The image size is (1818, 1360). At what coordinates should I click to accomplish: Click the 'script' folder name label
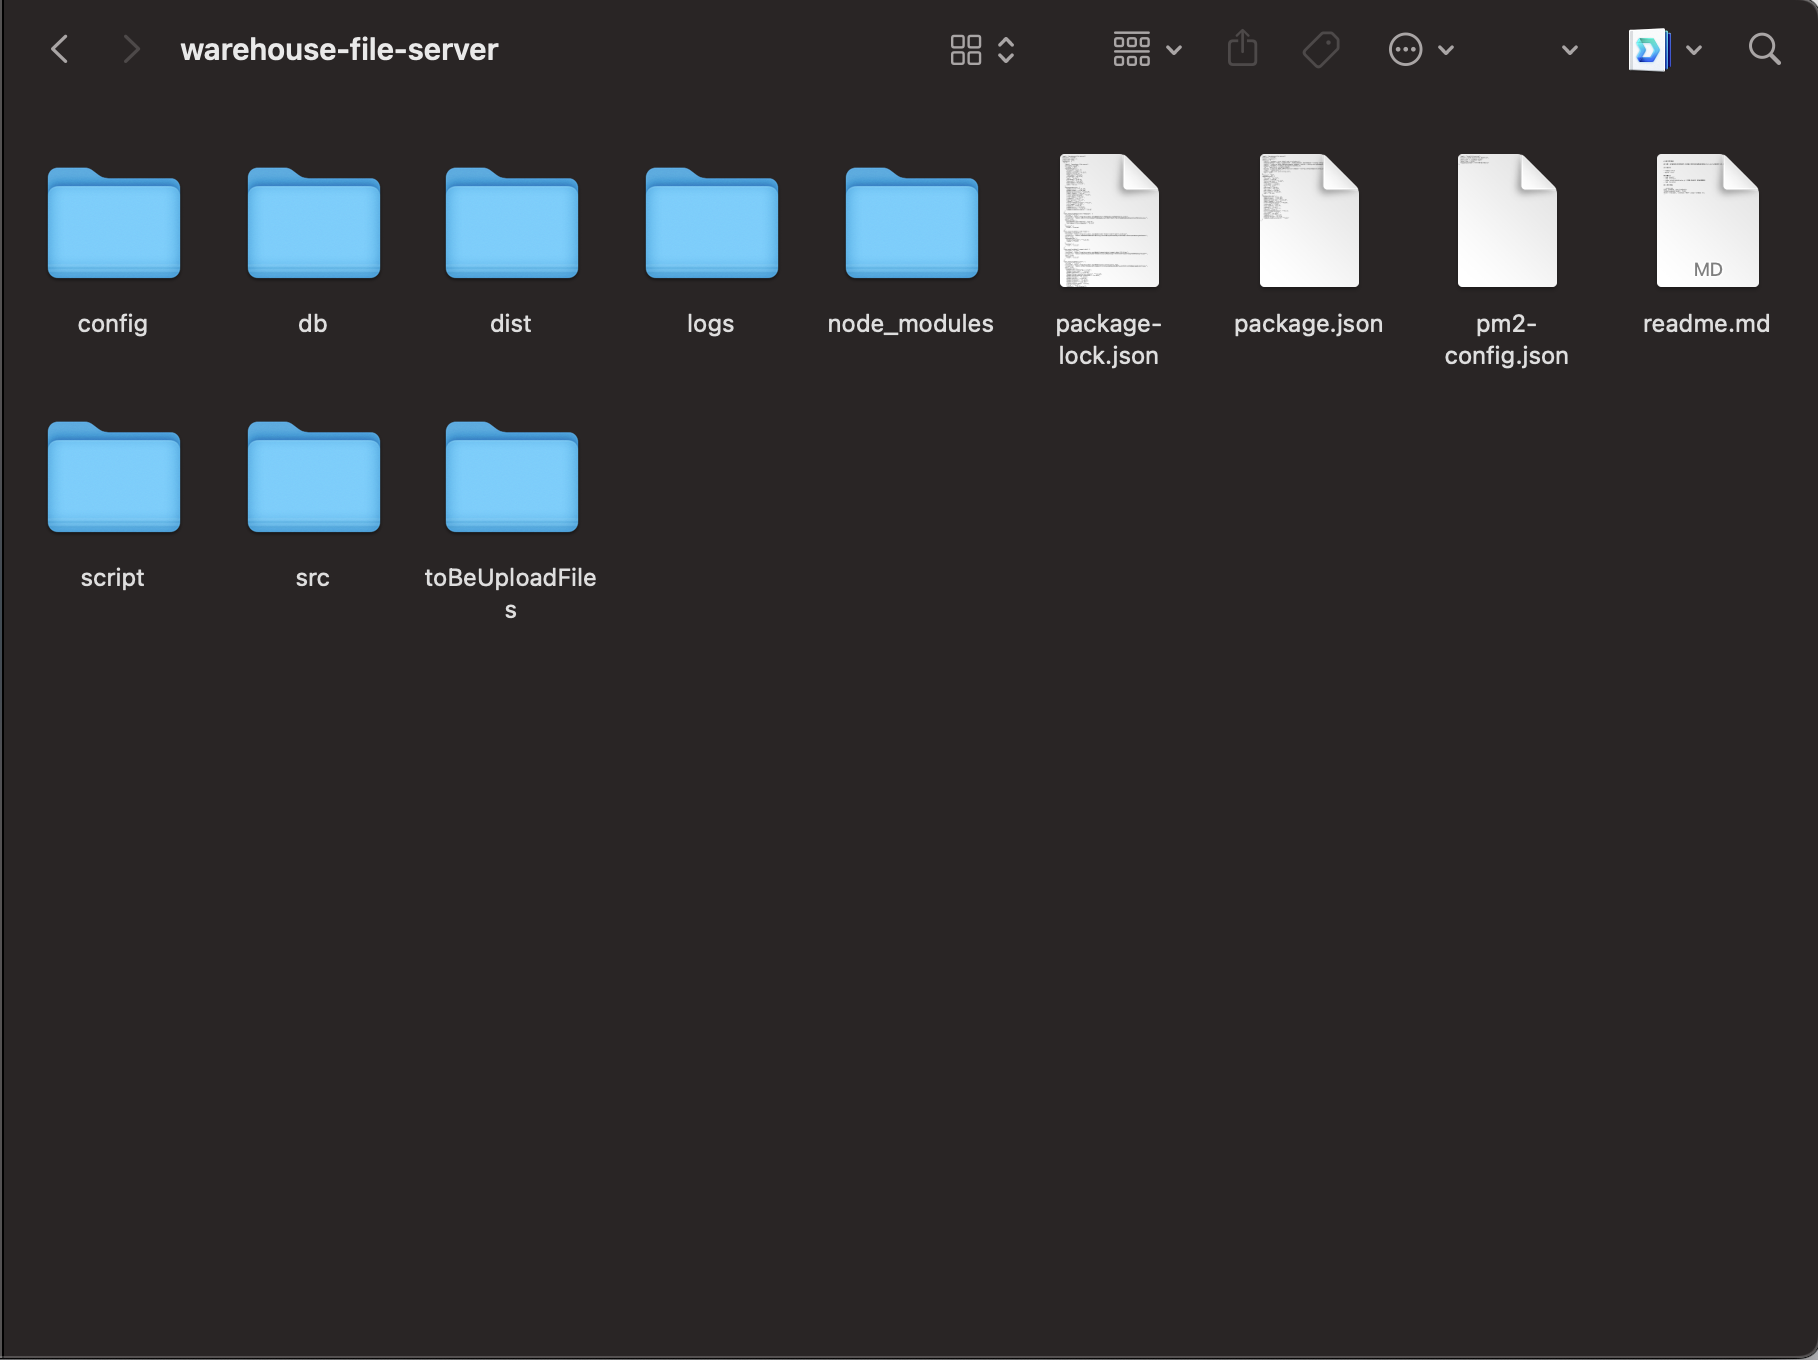pyautogui.click(x=113, y=578)
